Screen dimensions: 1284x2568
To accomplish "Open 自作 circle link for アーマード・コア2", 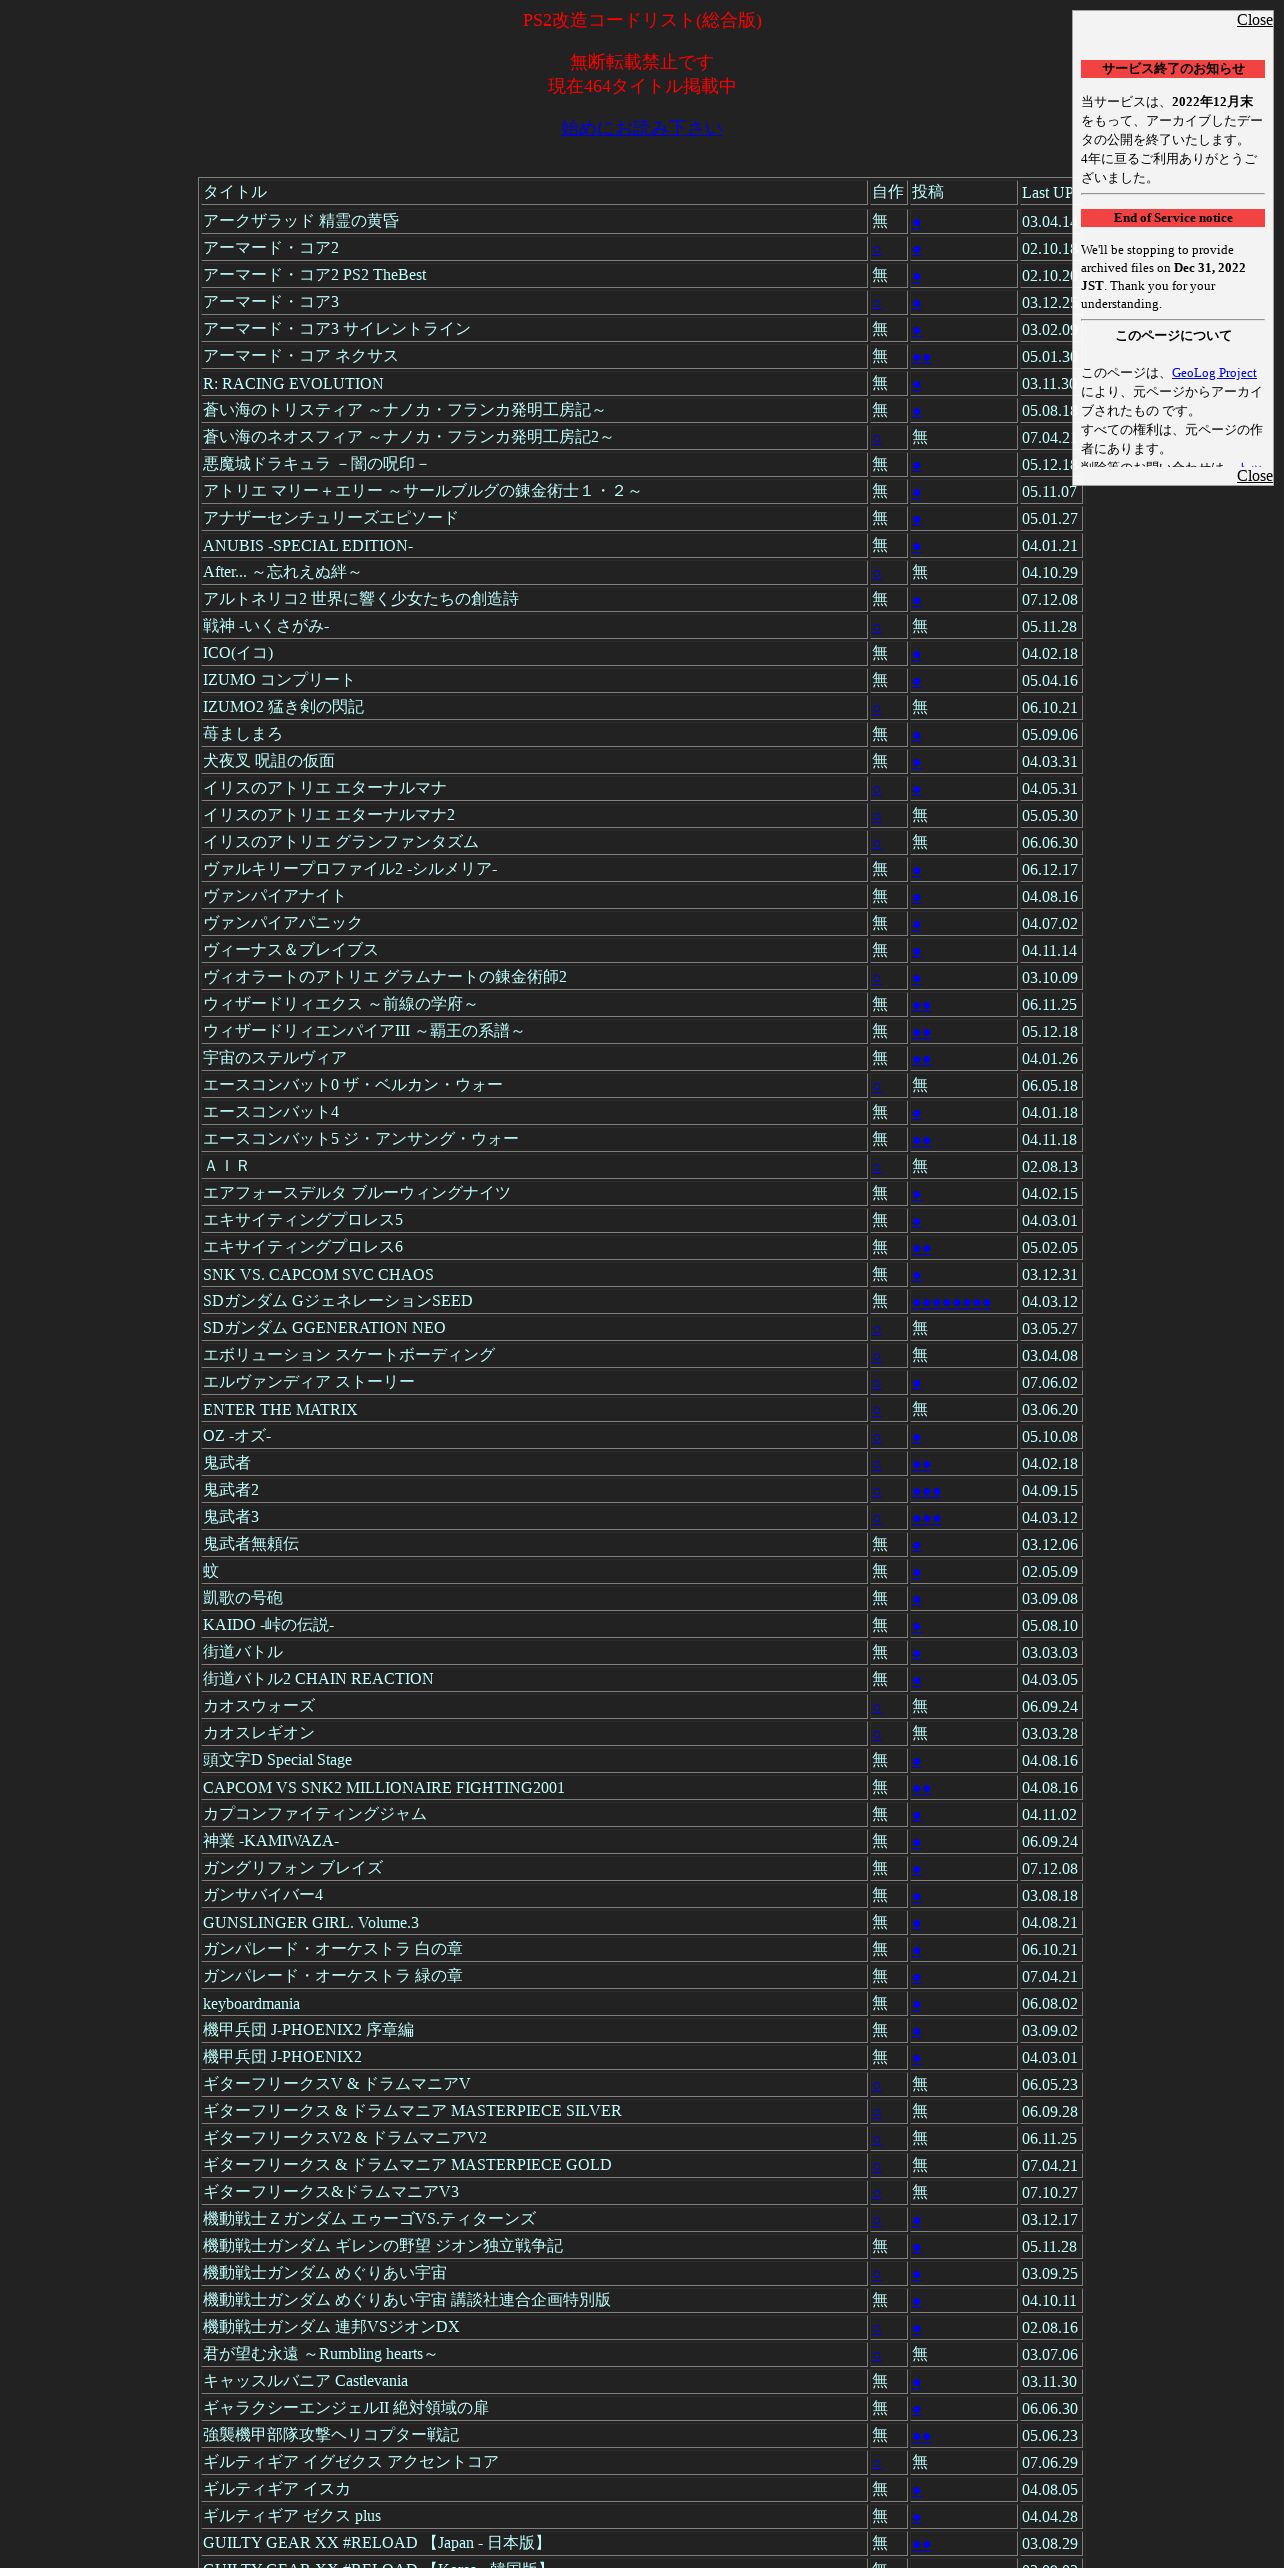I will (877, 249).
